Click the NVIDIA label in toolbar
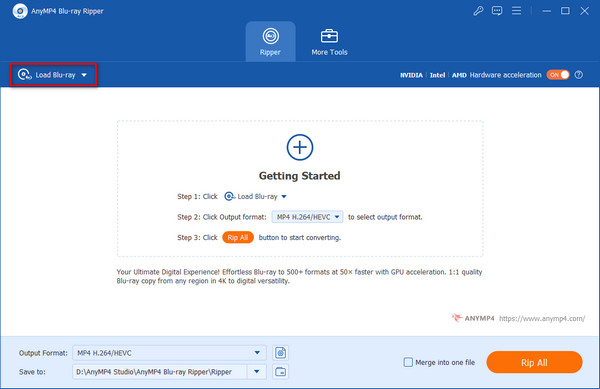This screenshot has width=600, height=389. (411, 75)
